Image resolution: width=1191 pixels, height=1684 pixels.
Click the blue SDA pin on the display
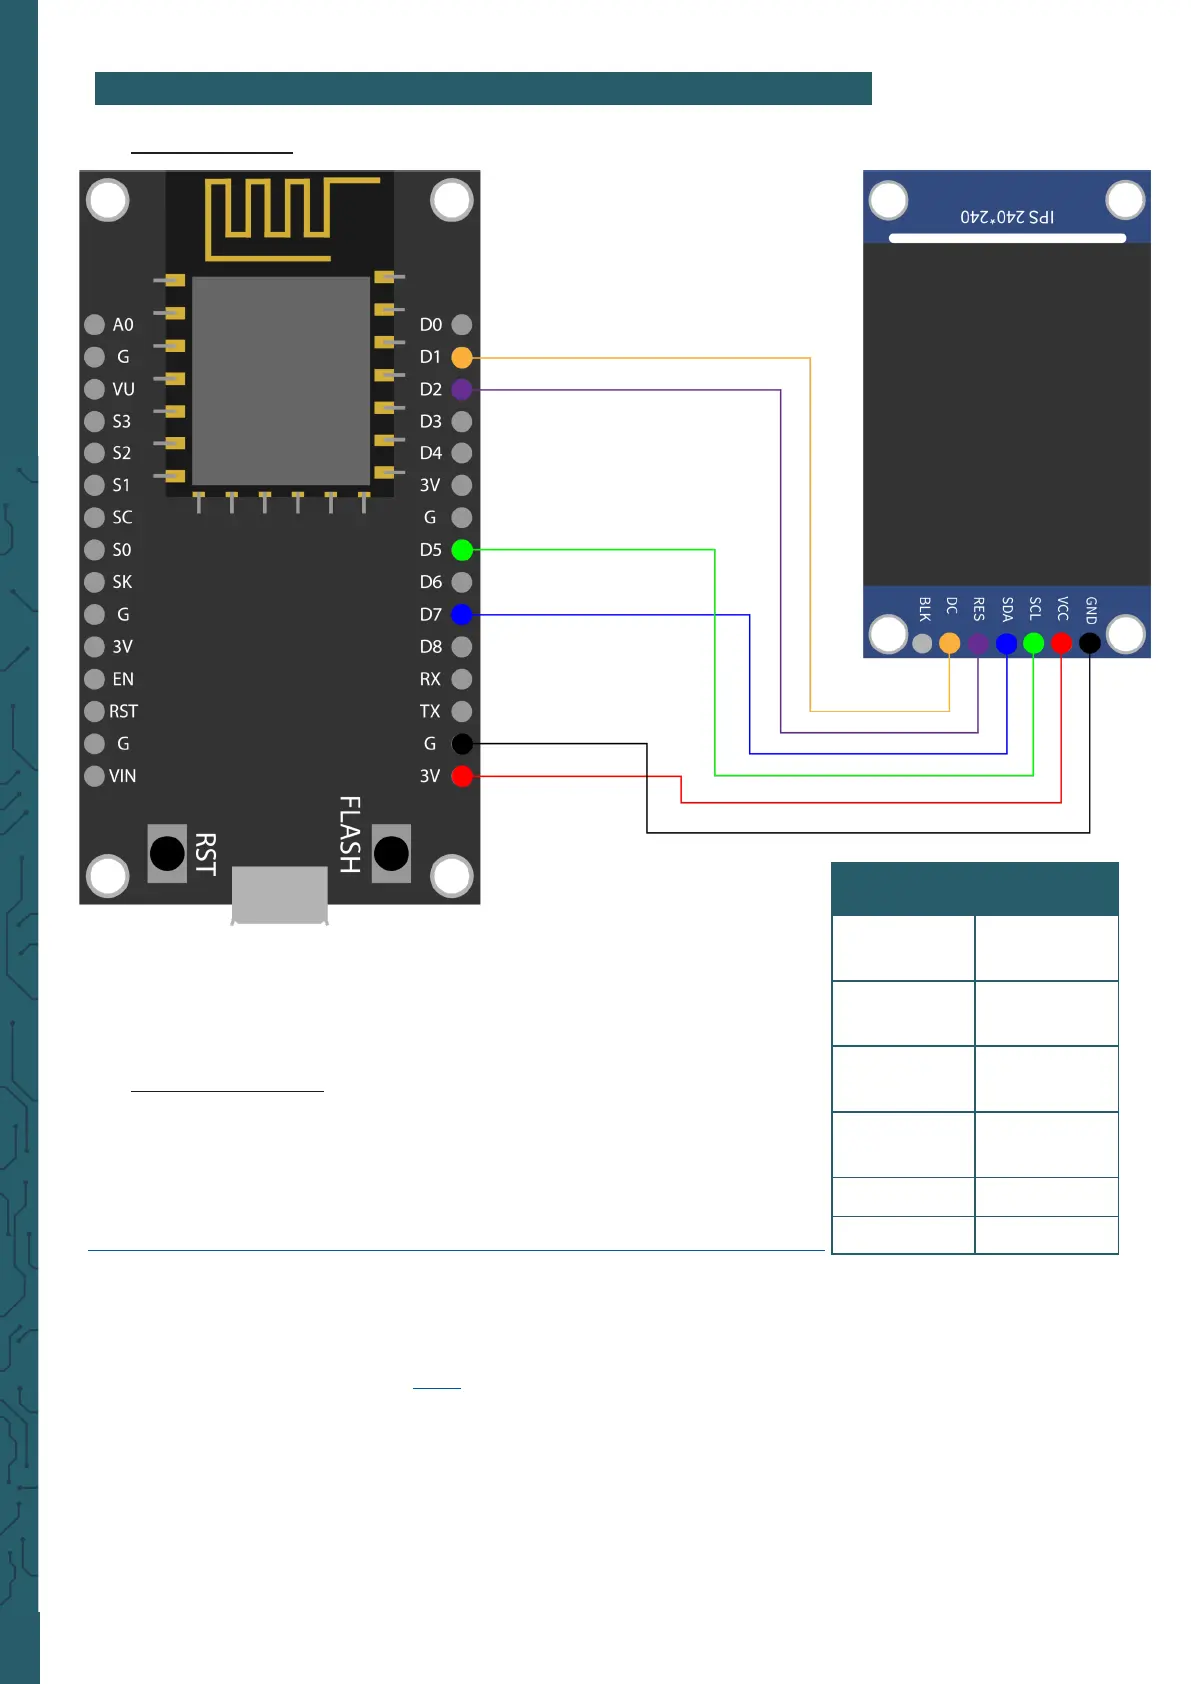[x=1006, y=644]
